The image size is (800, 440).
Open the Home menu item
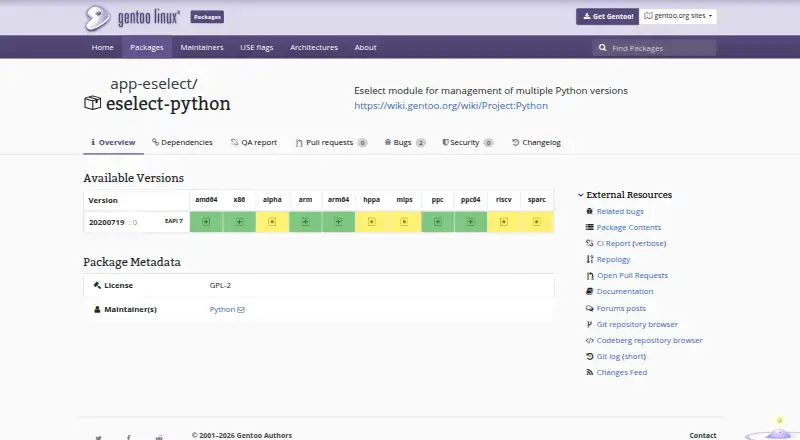pos(103,47)
